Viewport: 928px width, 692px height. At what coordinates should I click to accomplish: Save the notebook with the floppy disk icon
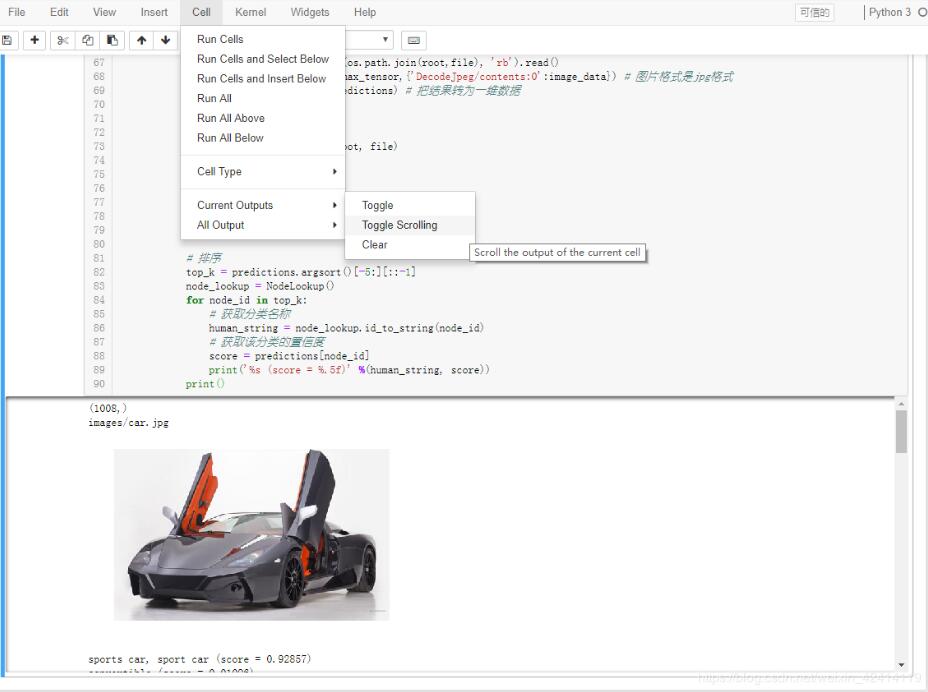coord(8,39)
